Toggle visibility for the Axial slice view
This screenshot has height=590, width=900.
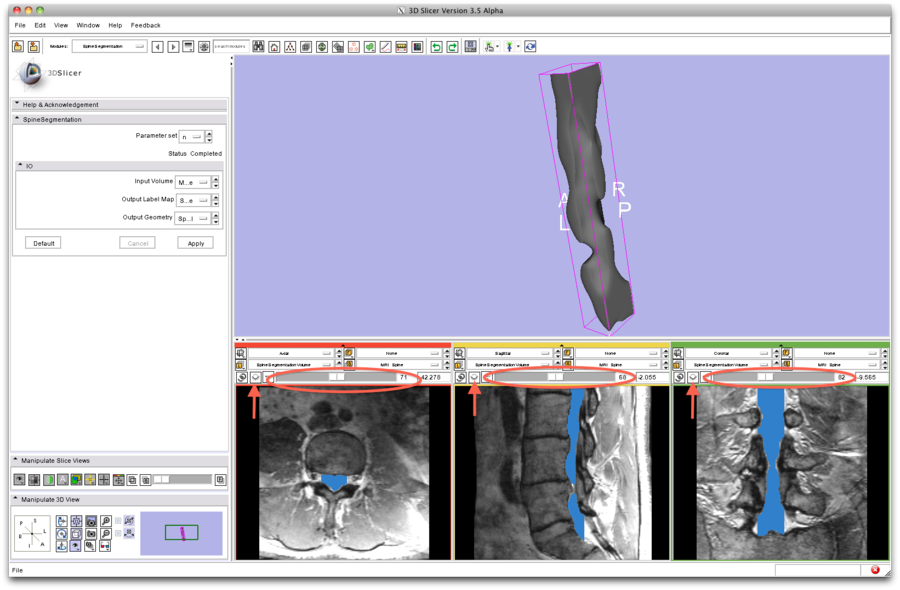pos(255,377)
